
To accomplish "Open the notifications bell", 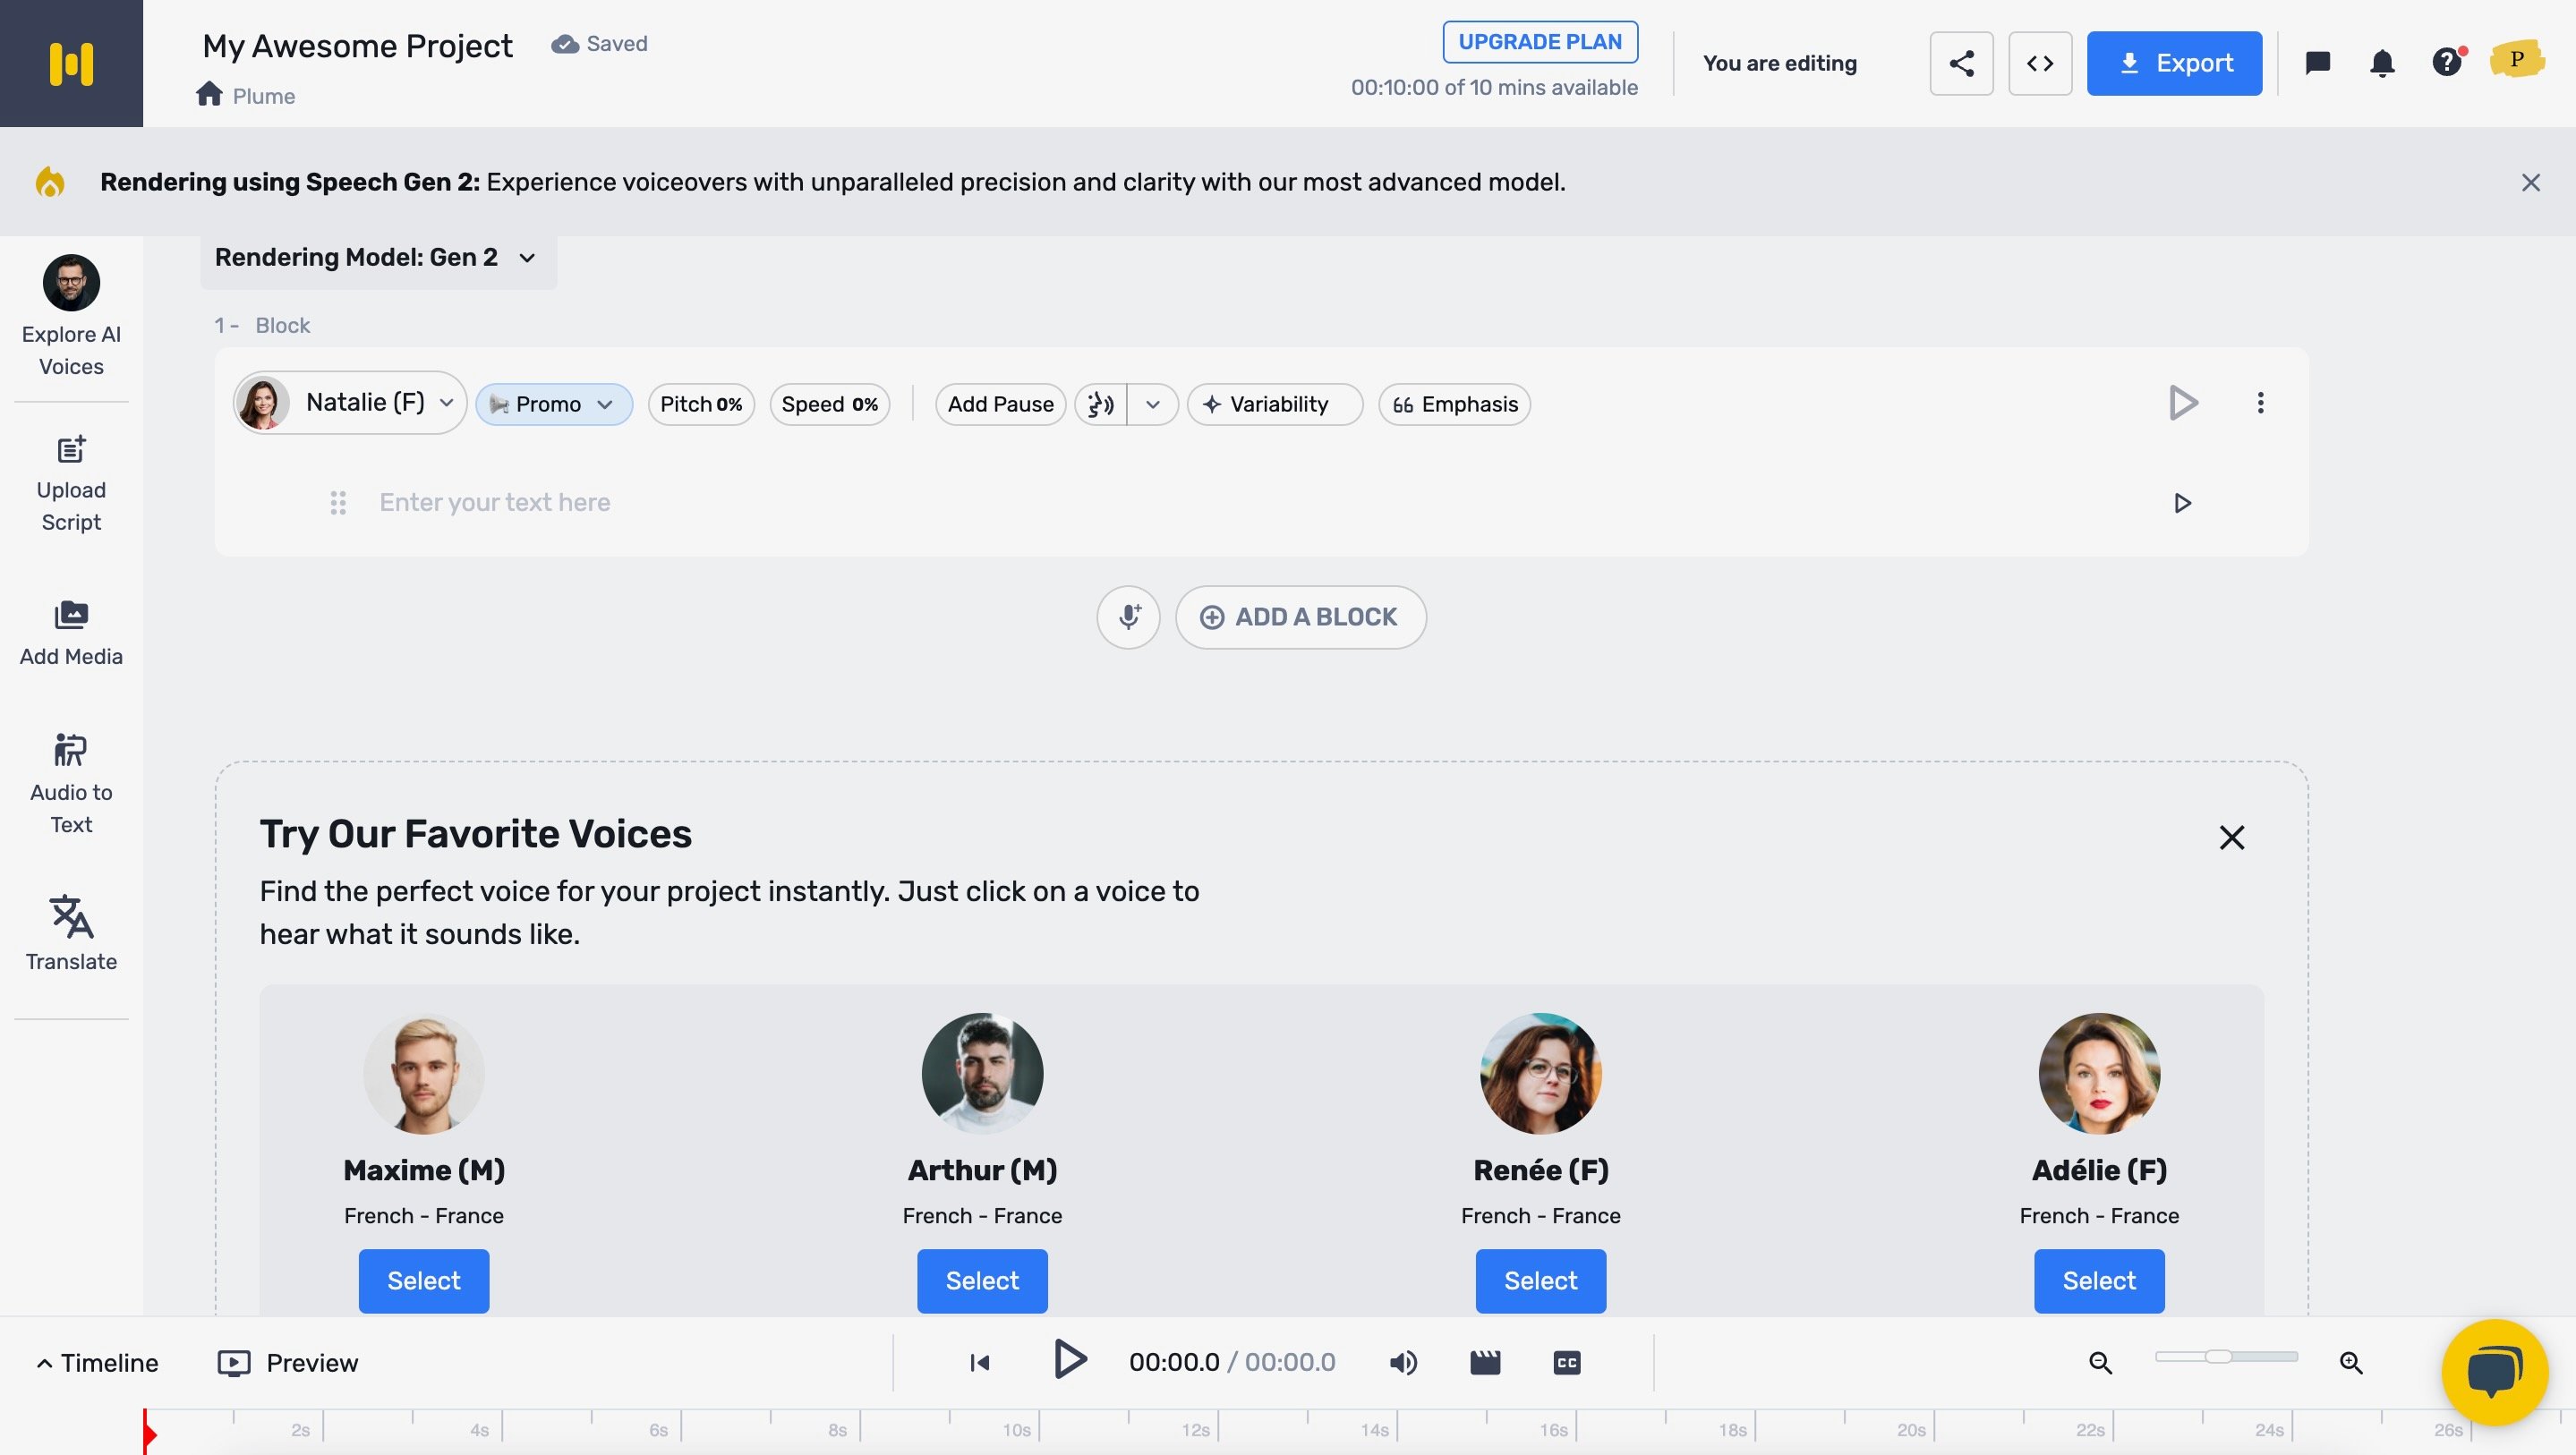I will (x=2382, y=63).
